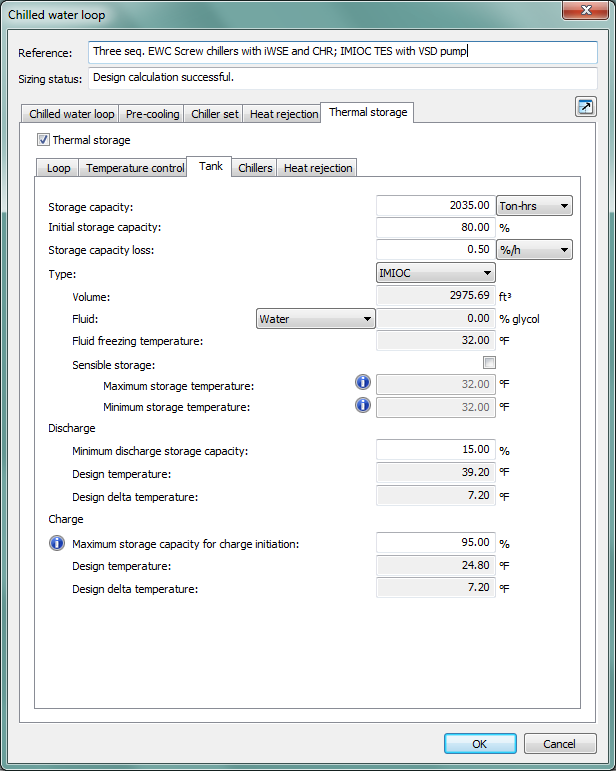Open the Ton-hrs units dropdown
Viewport: 616px width, 771px height.
click(x=534, y=206)
